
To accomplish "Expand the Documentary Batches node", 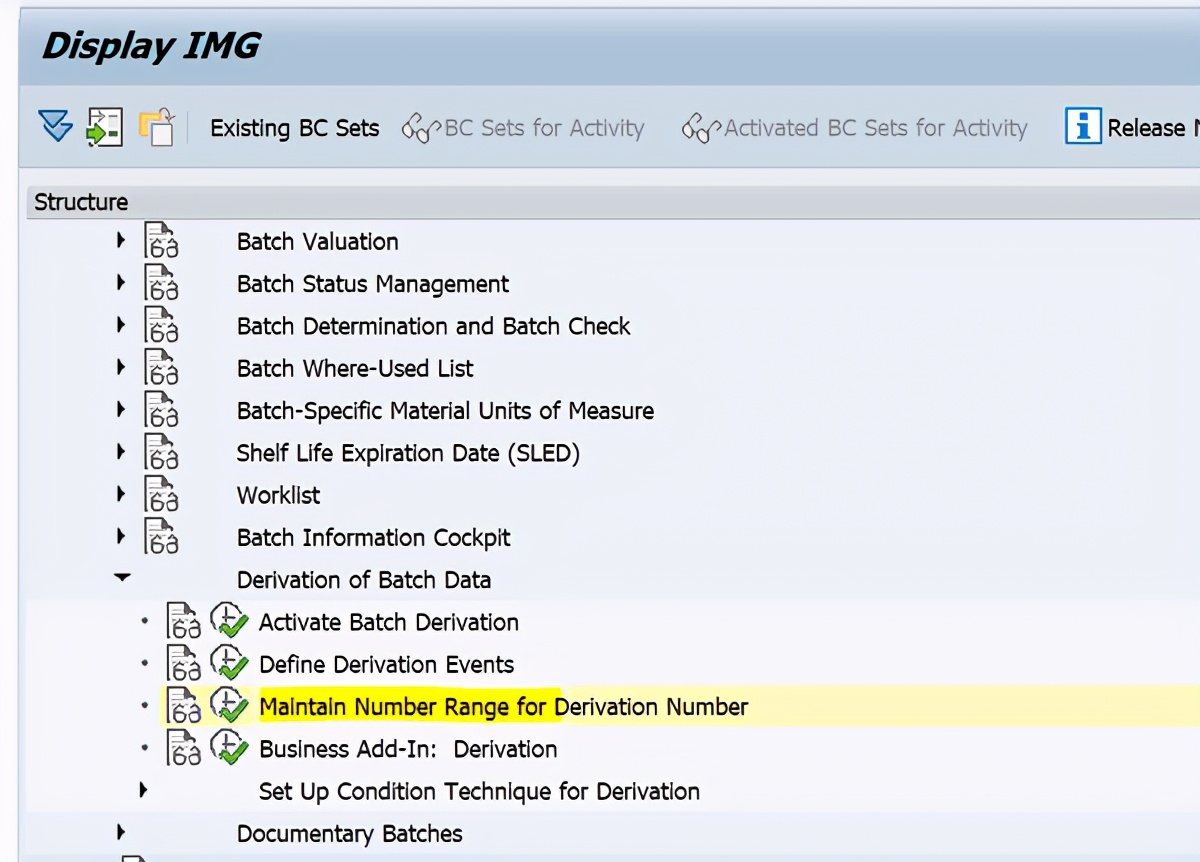I will tap(120, 832).
